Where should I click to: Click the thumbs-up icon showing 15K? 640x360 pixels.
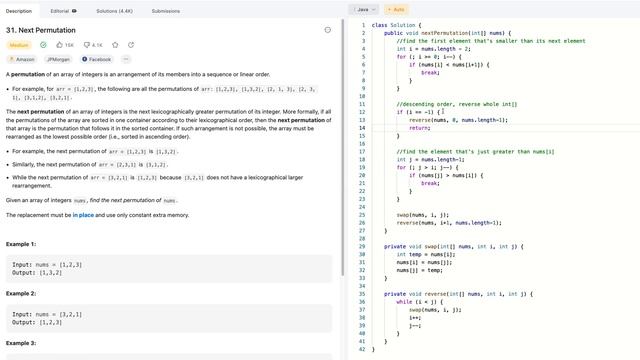pyautogui.click(x=60, y=45)
